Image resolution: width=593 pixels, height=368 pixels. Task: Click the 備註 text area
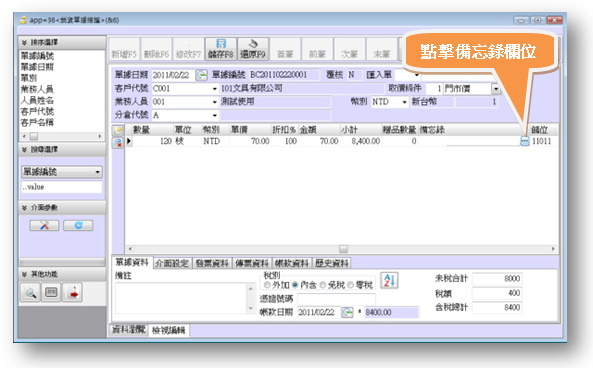(x=181, y=298)
